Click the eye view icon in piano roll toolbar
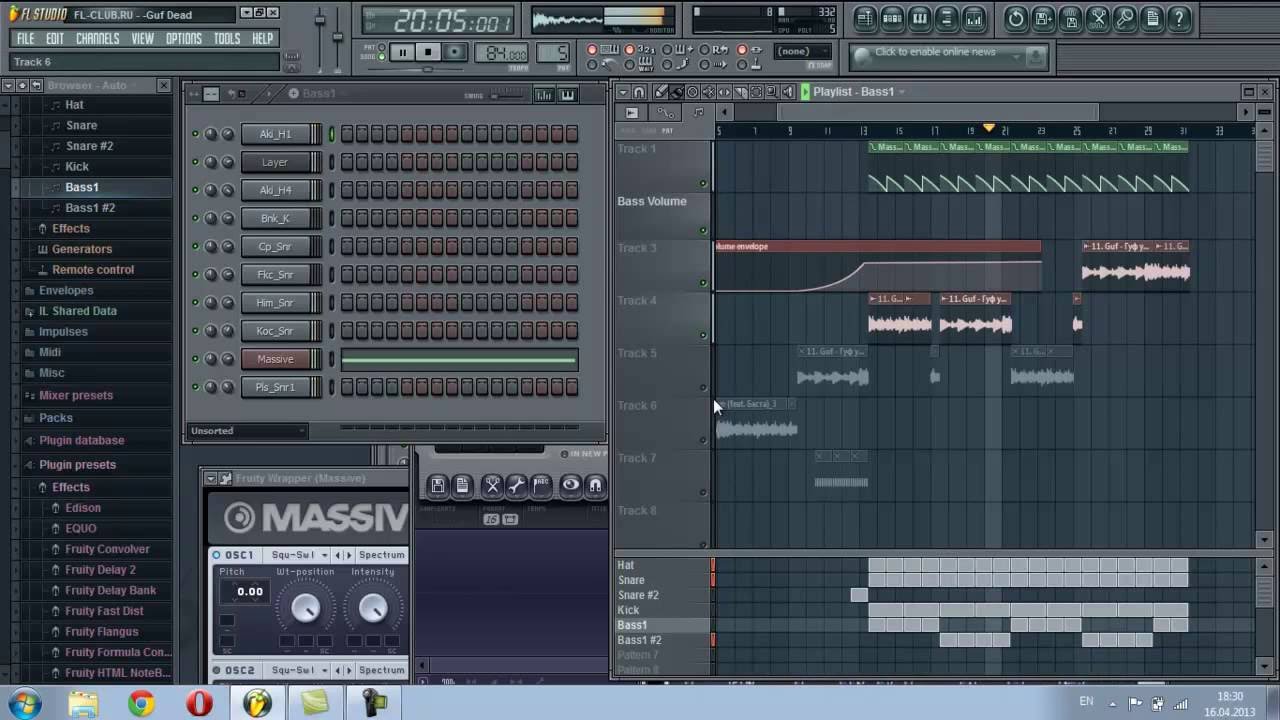Screen dimensions: 1280x720 click(571, 485)
